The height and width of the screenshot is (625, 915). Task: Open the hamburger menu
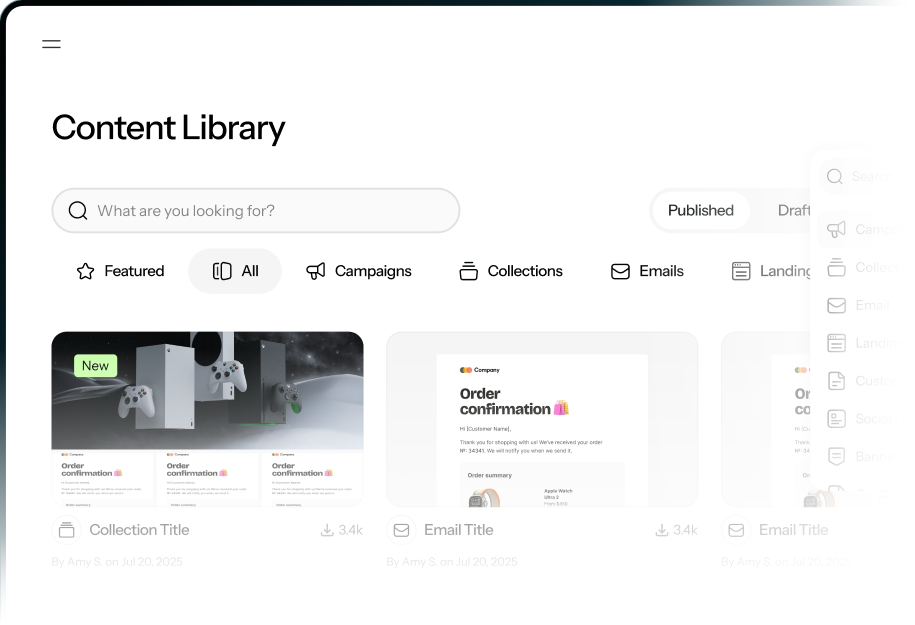coord(51,44)
